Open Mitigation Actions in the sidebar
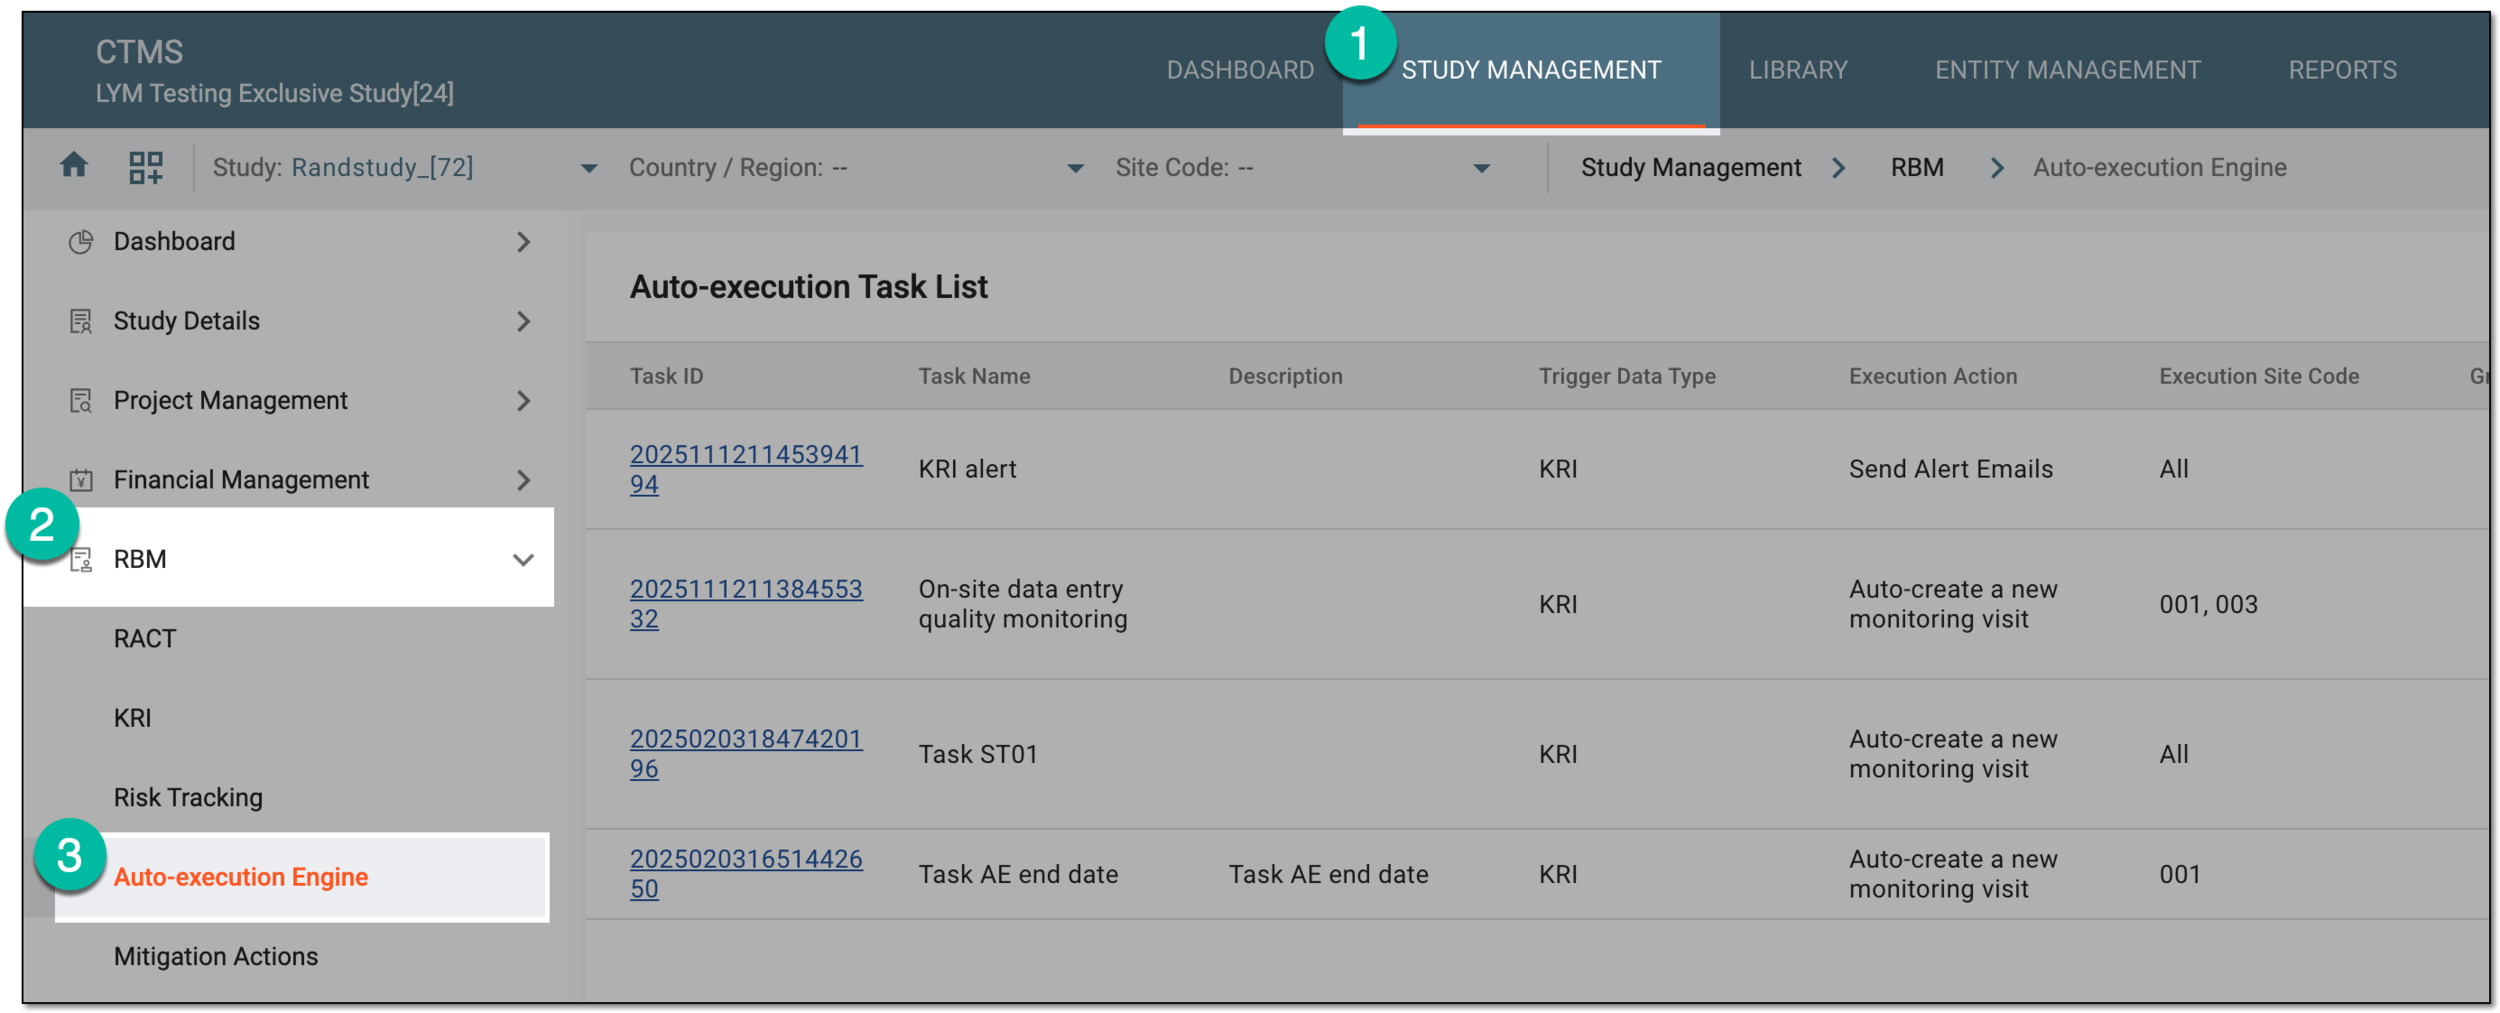2500x1013 pixels. [216, 957]
